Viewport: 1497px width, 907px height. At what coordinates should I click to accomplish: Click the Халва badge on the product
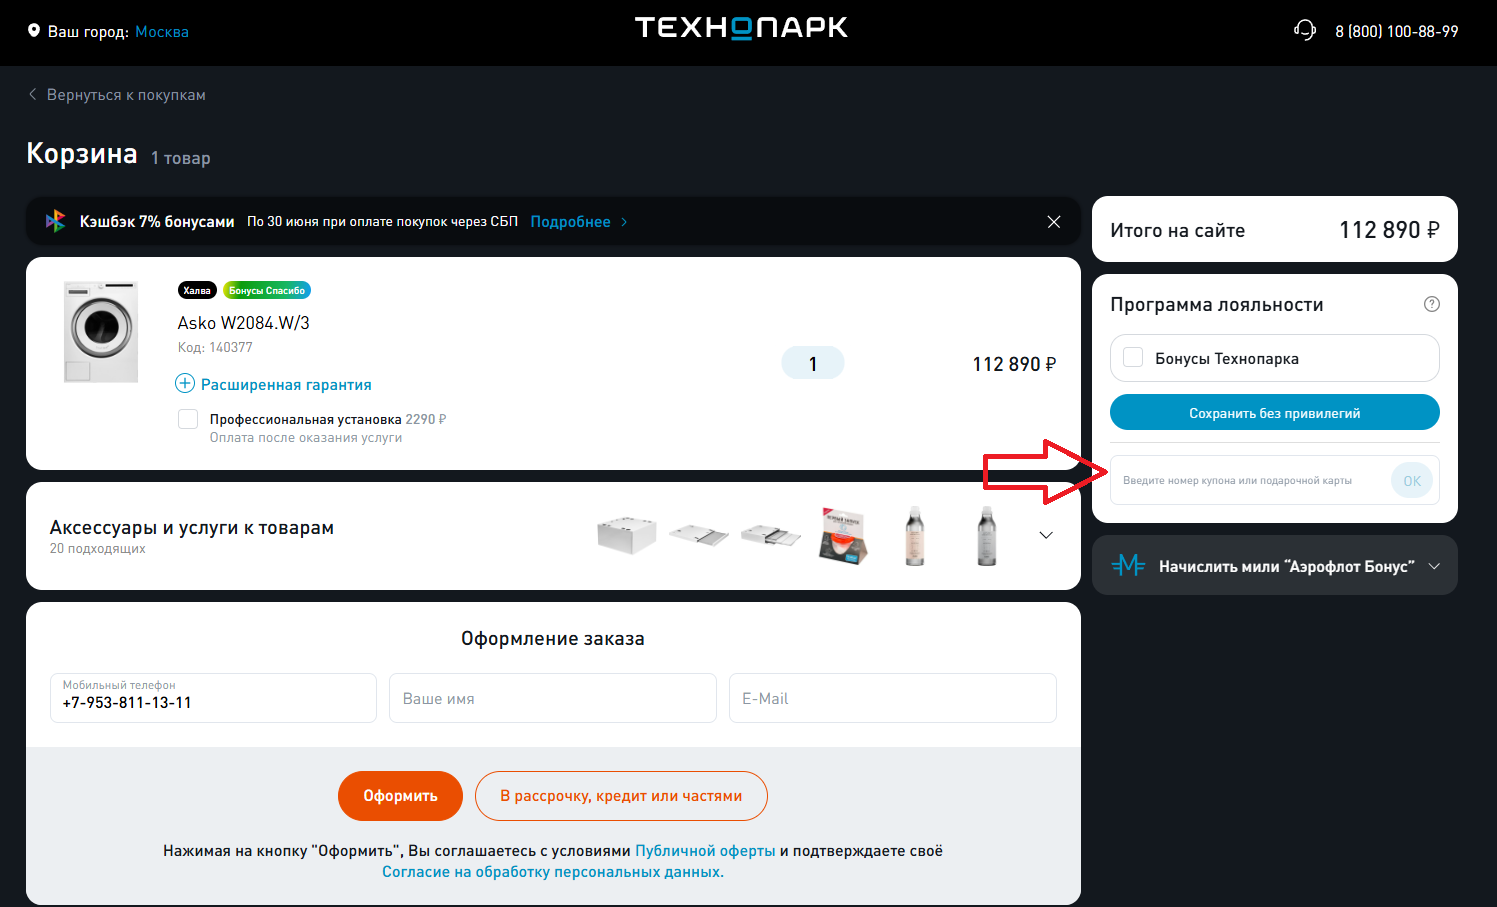pos(197,290)
